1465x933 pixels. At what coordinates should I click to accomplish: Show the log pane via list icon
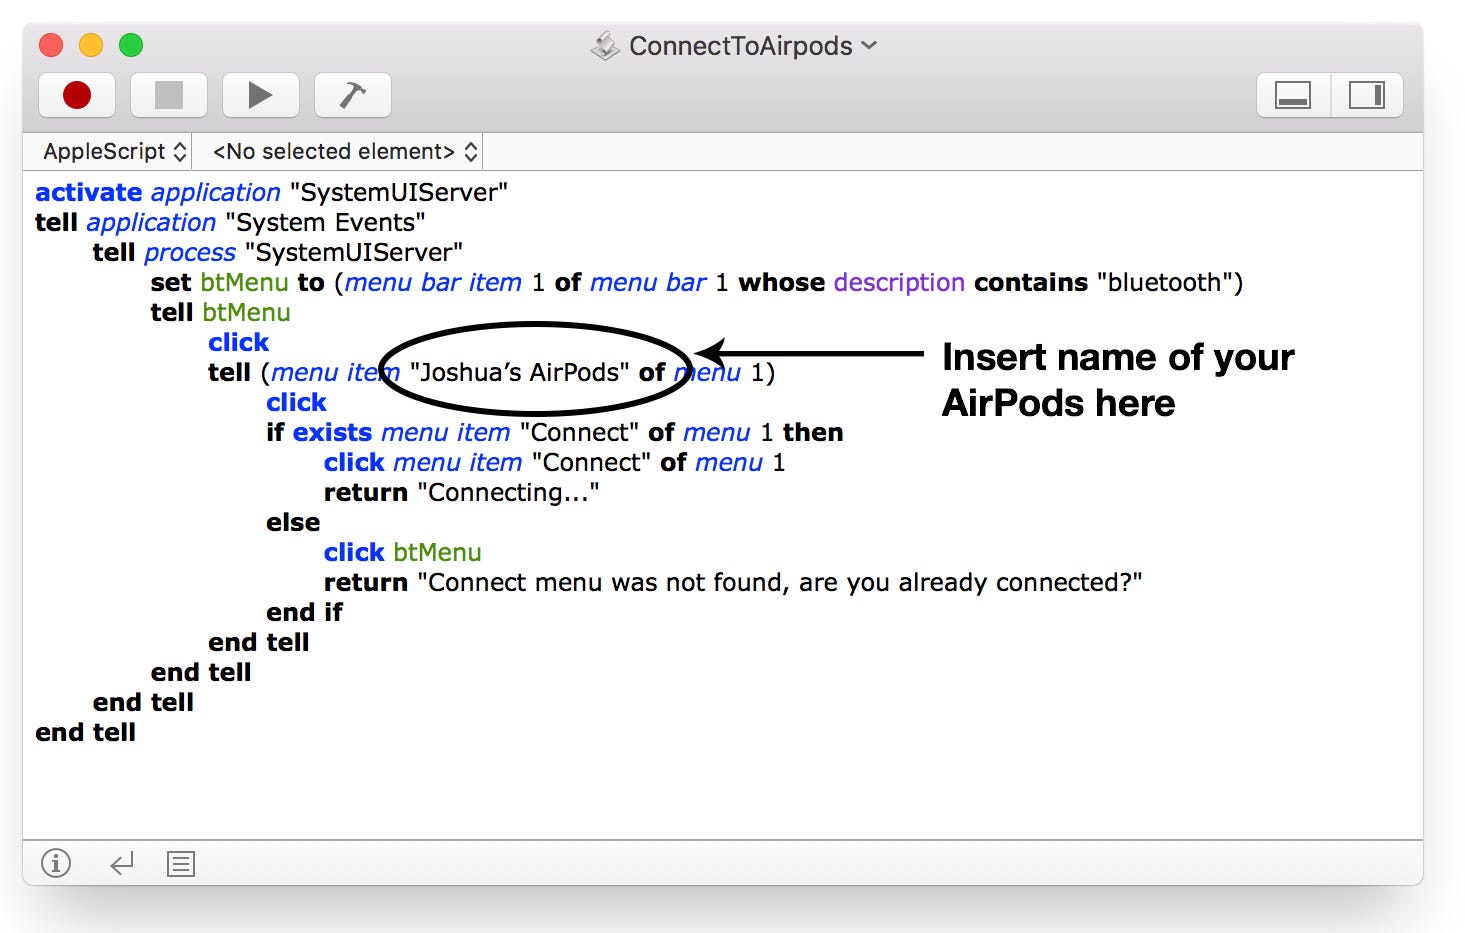[181, 863]
